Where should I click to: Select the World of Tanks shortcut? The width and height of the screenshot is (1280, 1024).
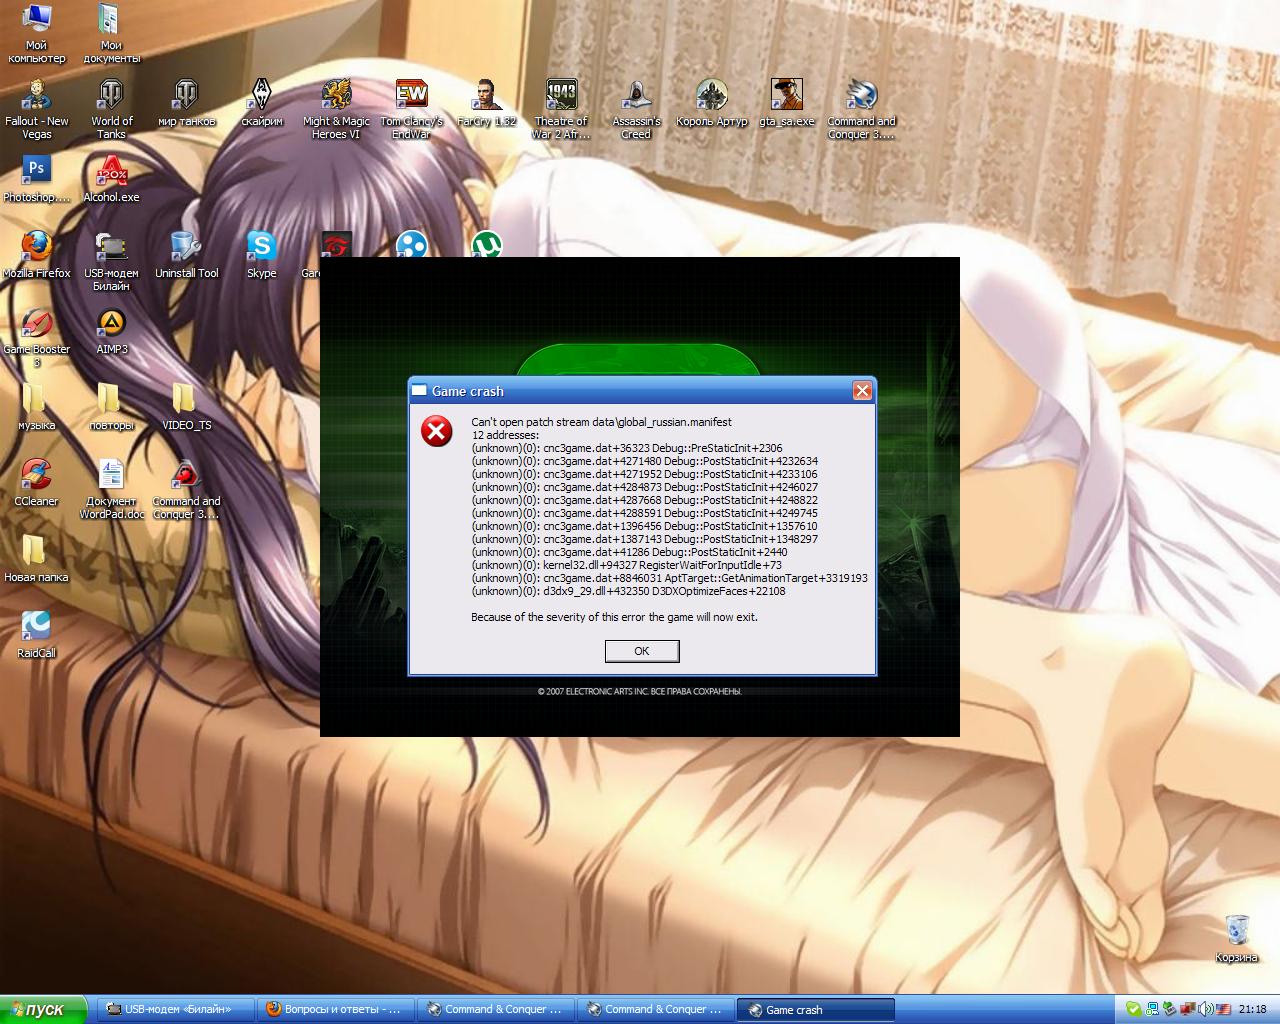pyautogui.click(x=111, y=109)
